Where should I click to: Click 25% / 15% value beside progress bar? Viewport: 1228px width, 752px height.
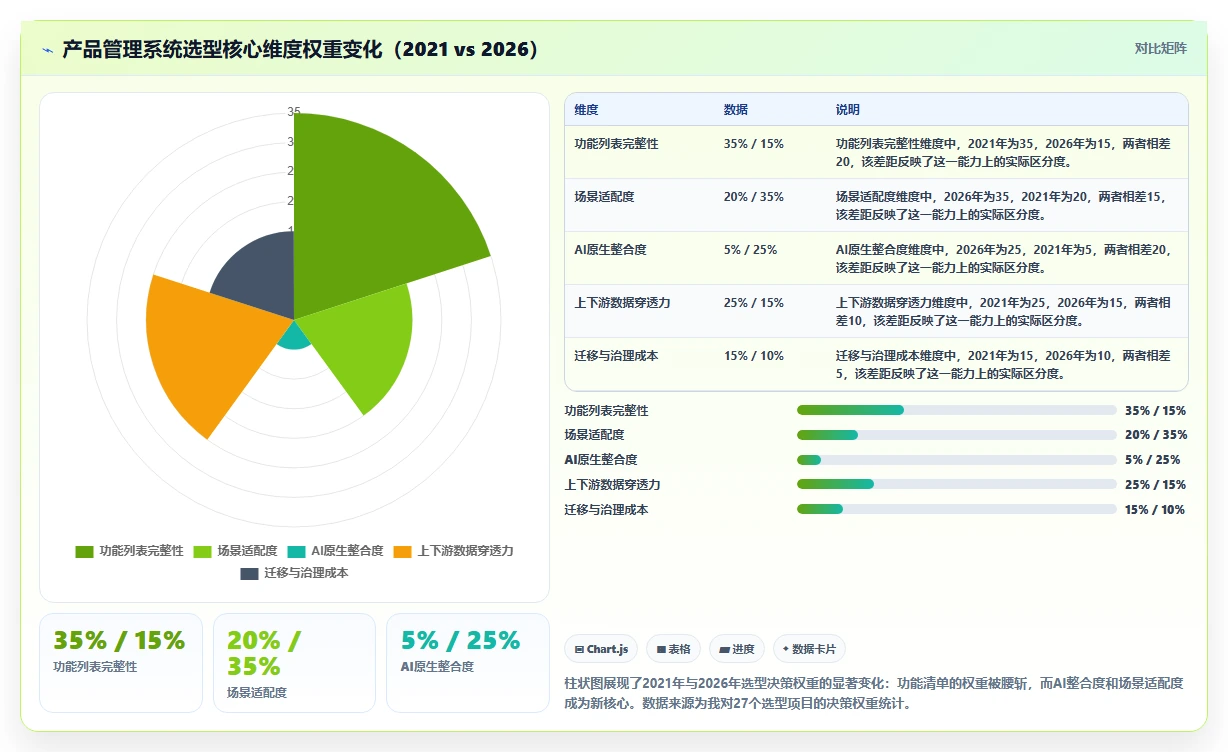coord(1155,484)
